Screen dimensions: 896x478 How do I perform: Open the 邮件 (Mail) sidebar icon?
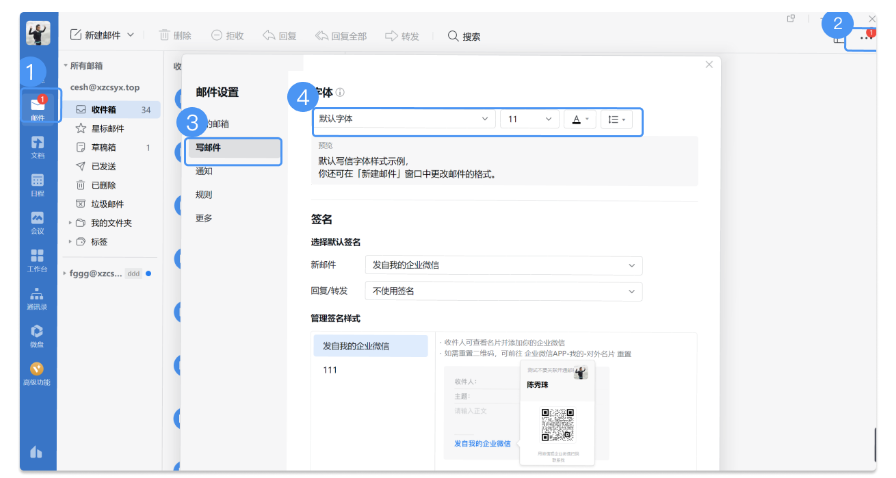point(37,106)
